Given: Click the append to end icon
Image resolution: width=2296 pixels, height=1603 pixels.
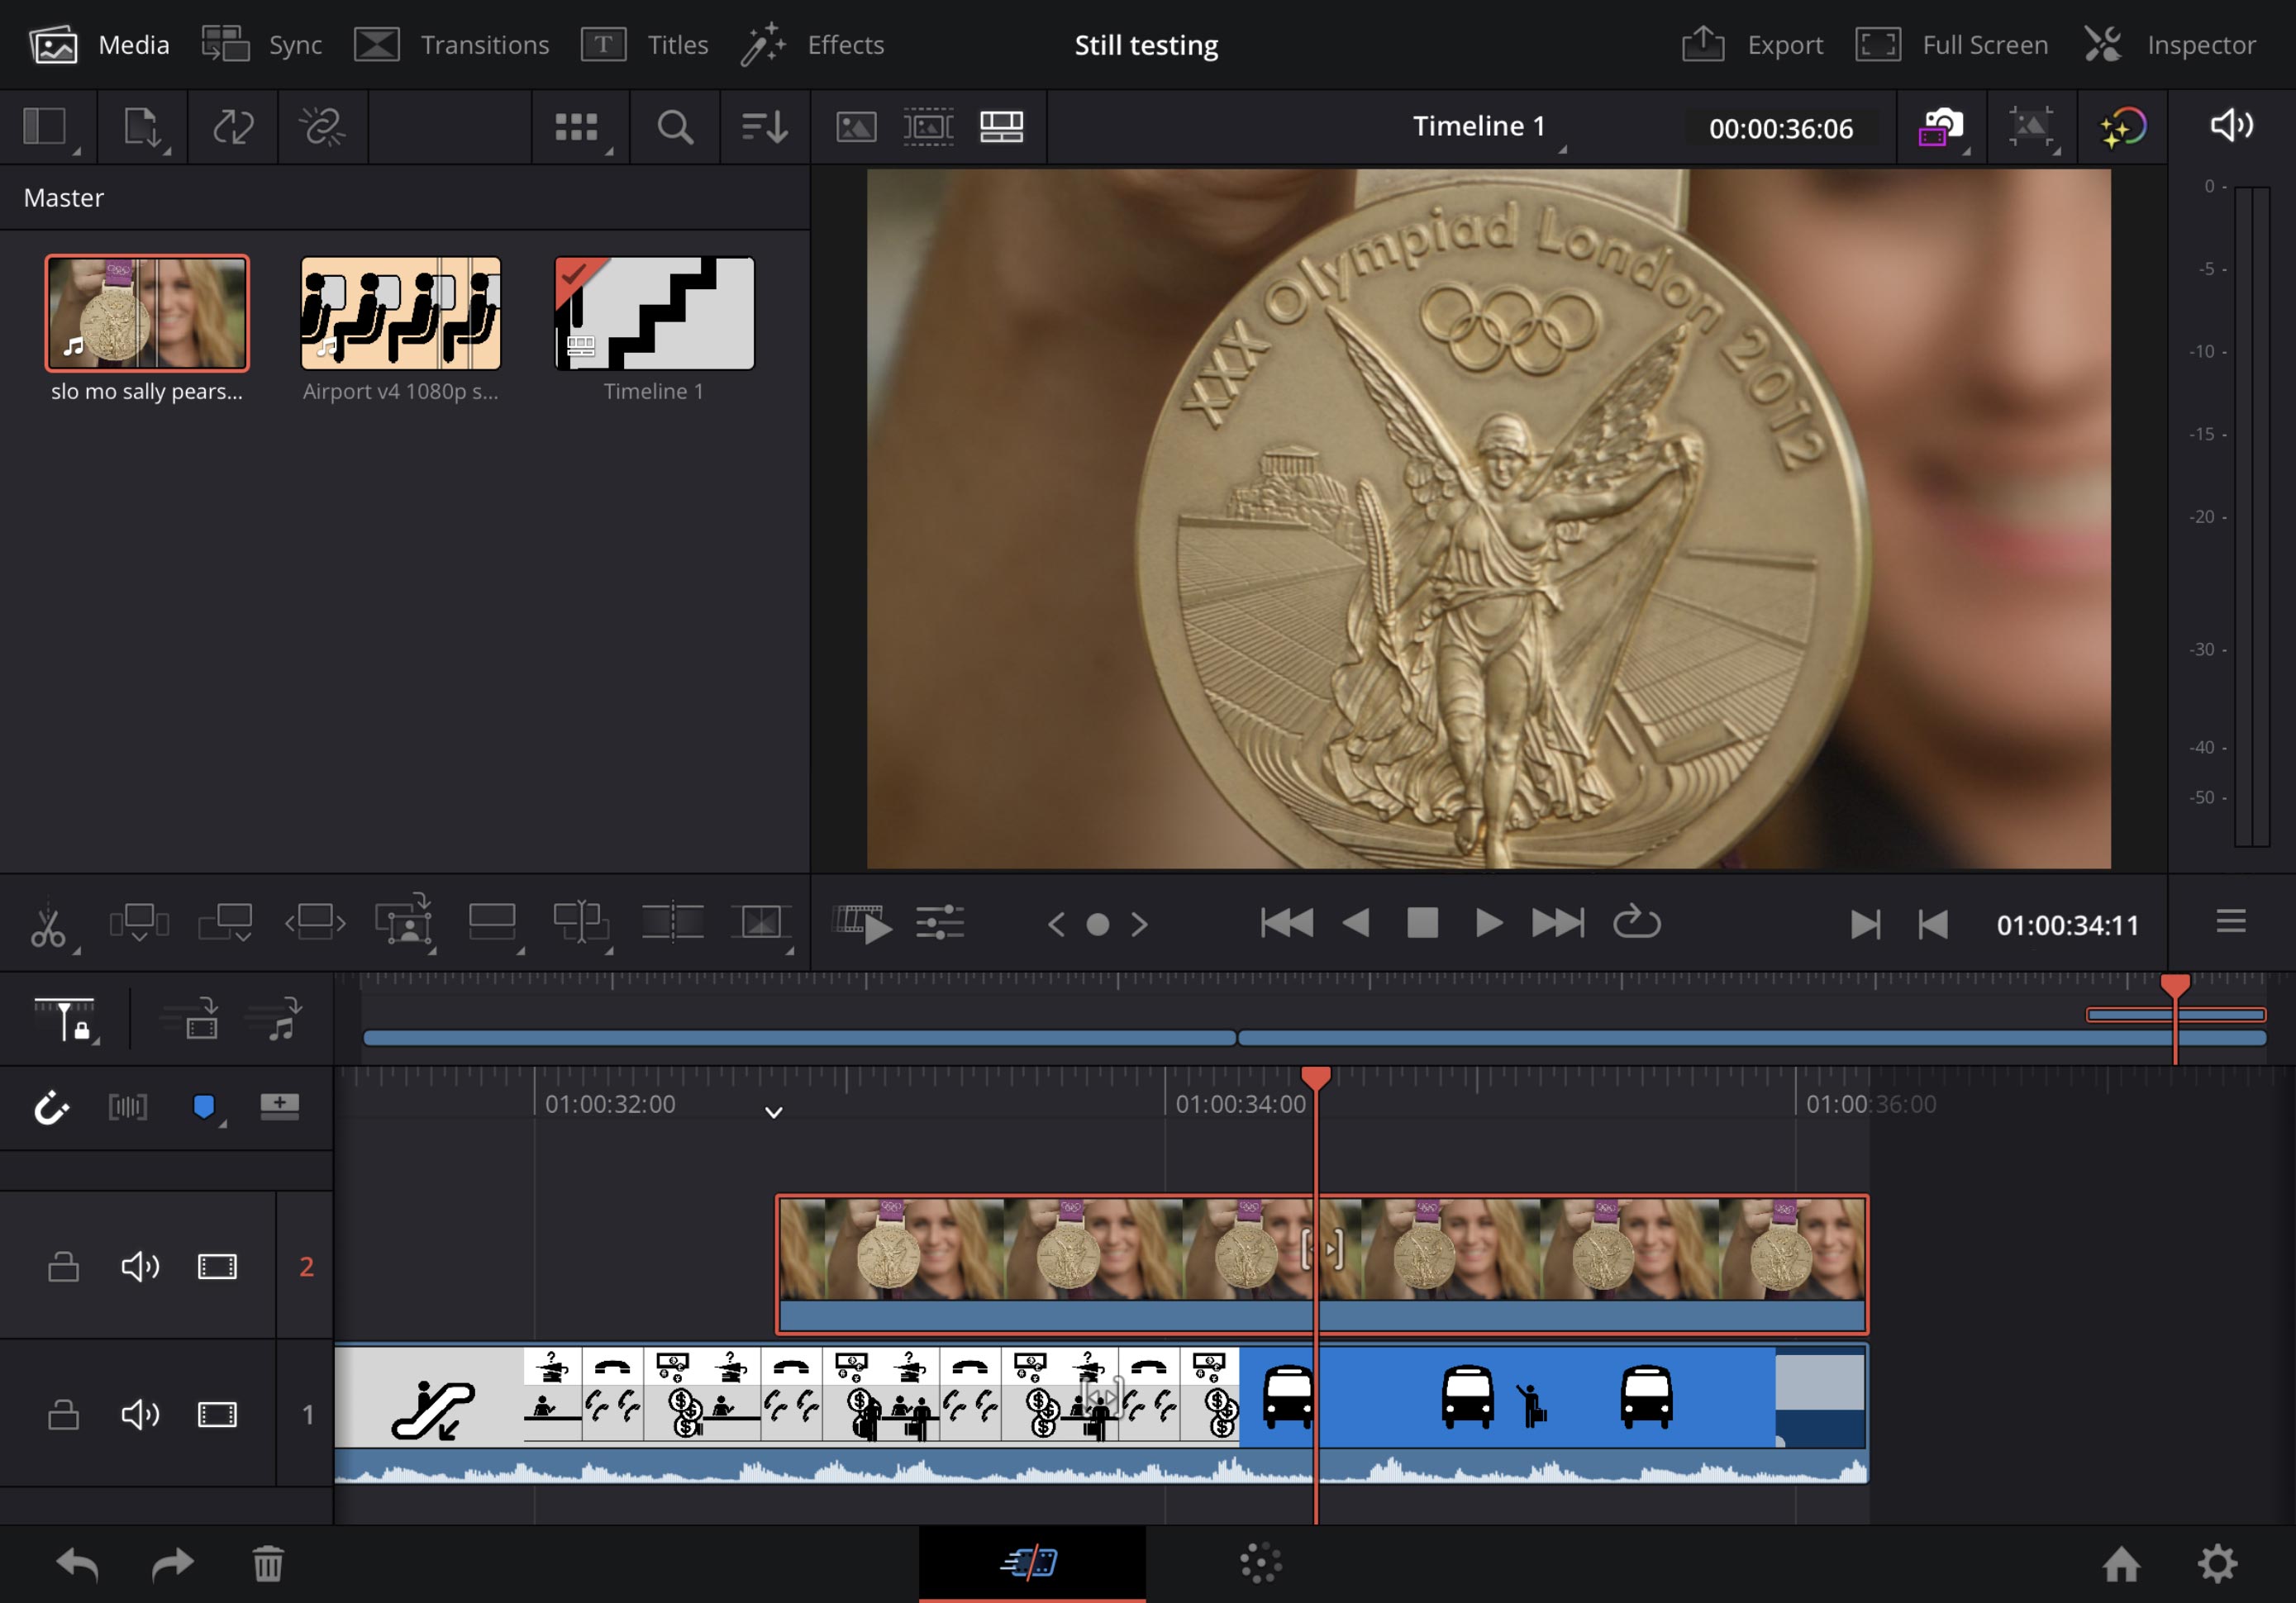Looking at the screenshot, I should click(225, 923).
